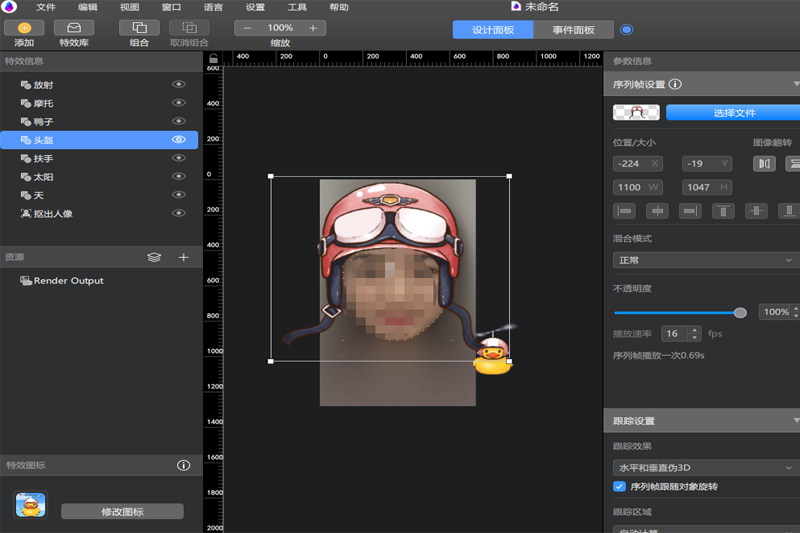Viewport: 800px width, 533px height.
Task: Collapse the 序列帧设置 section
Action: pos(796,84)
